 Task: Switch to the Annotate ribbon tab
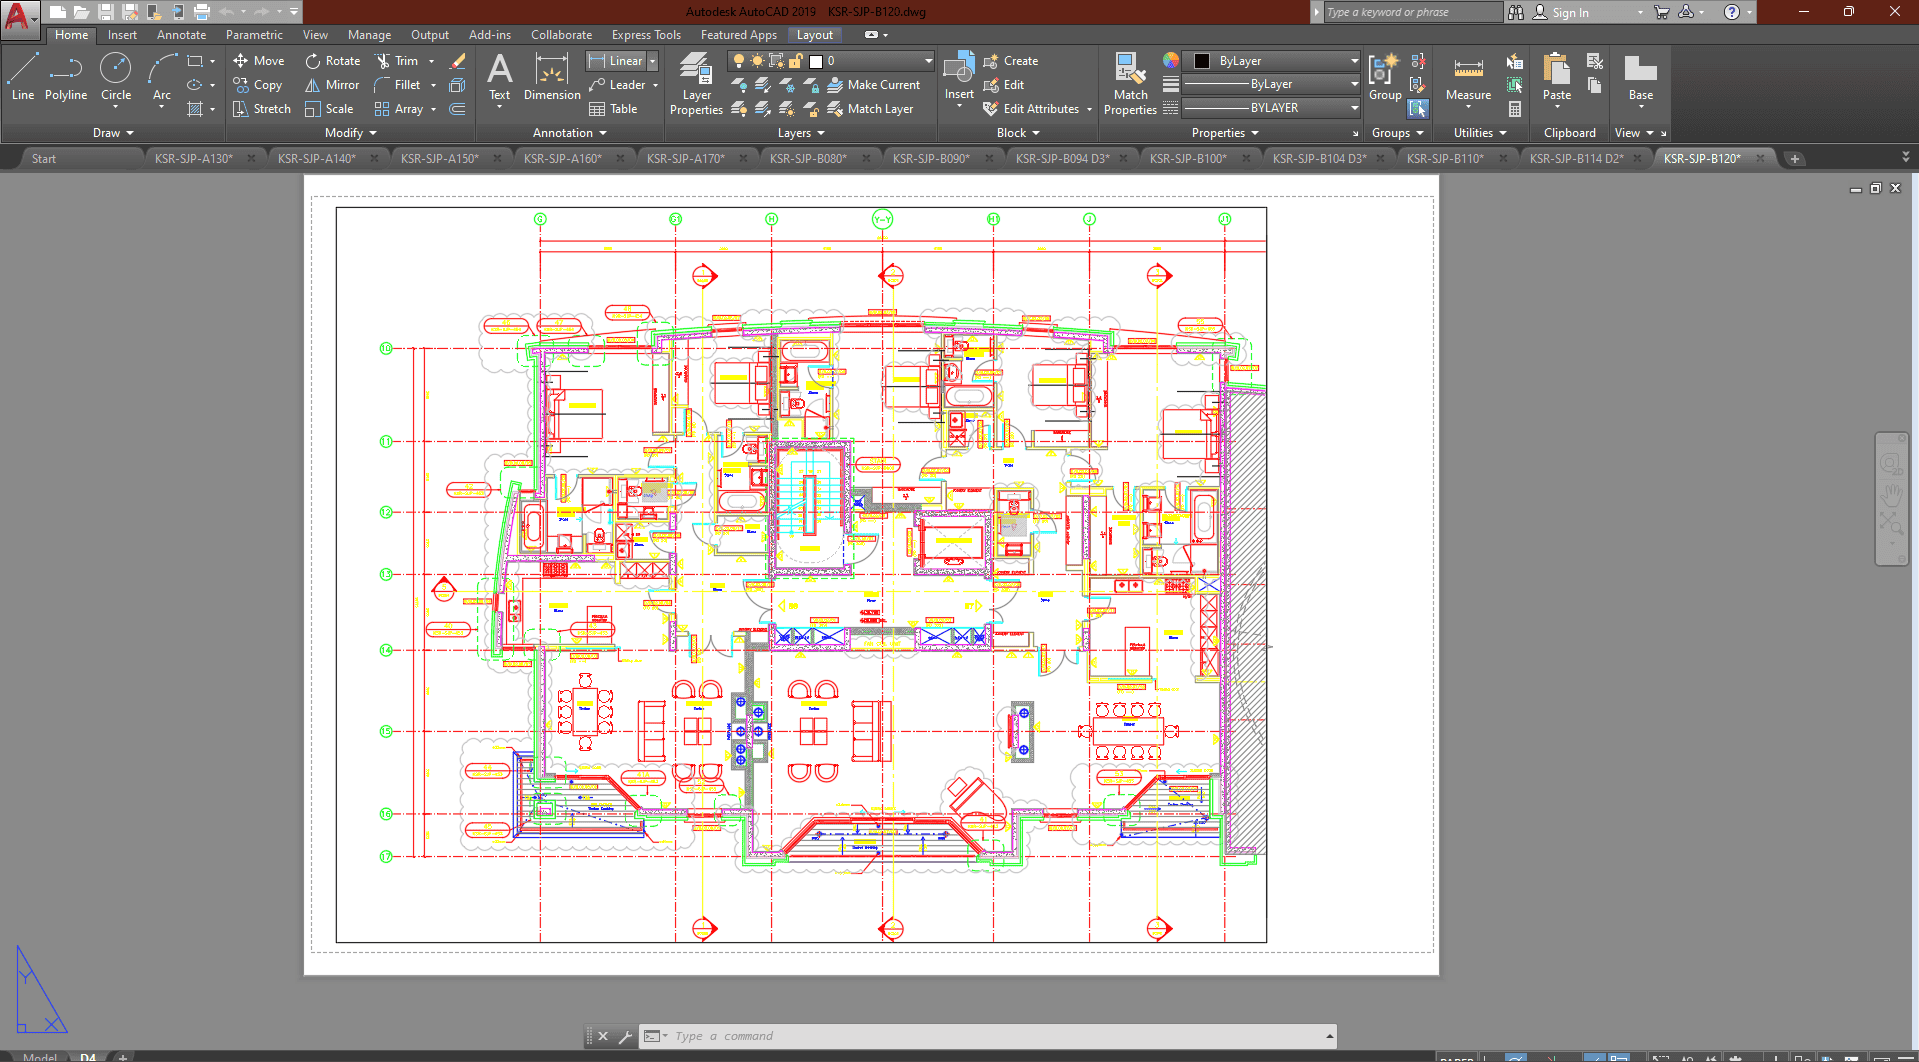pyautogui.click(x=181, y=35)
